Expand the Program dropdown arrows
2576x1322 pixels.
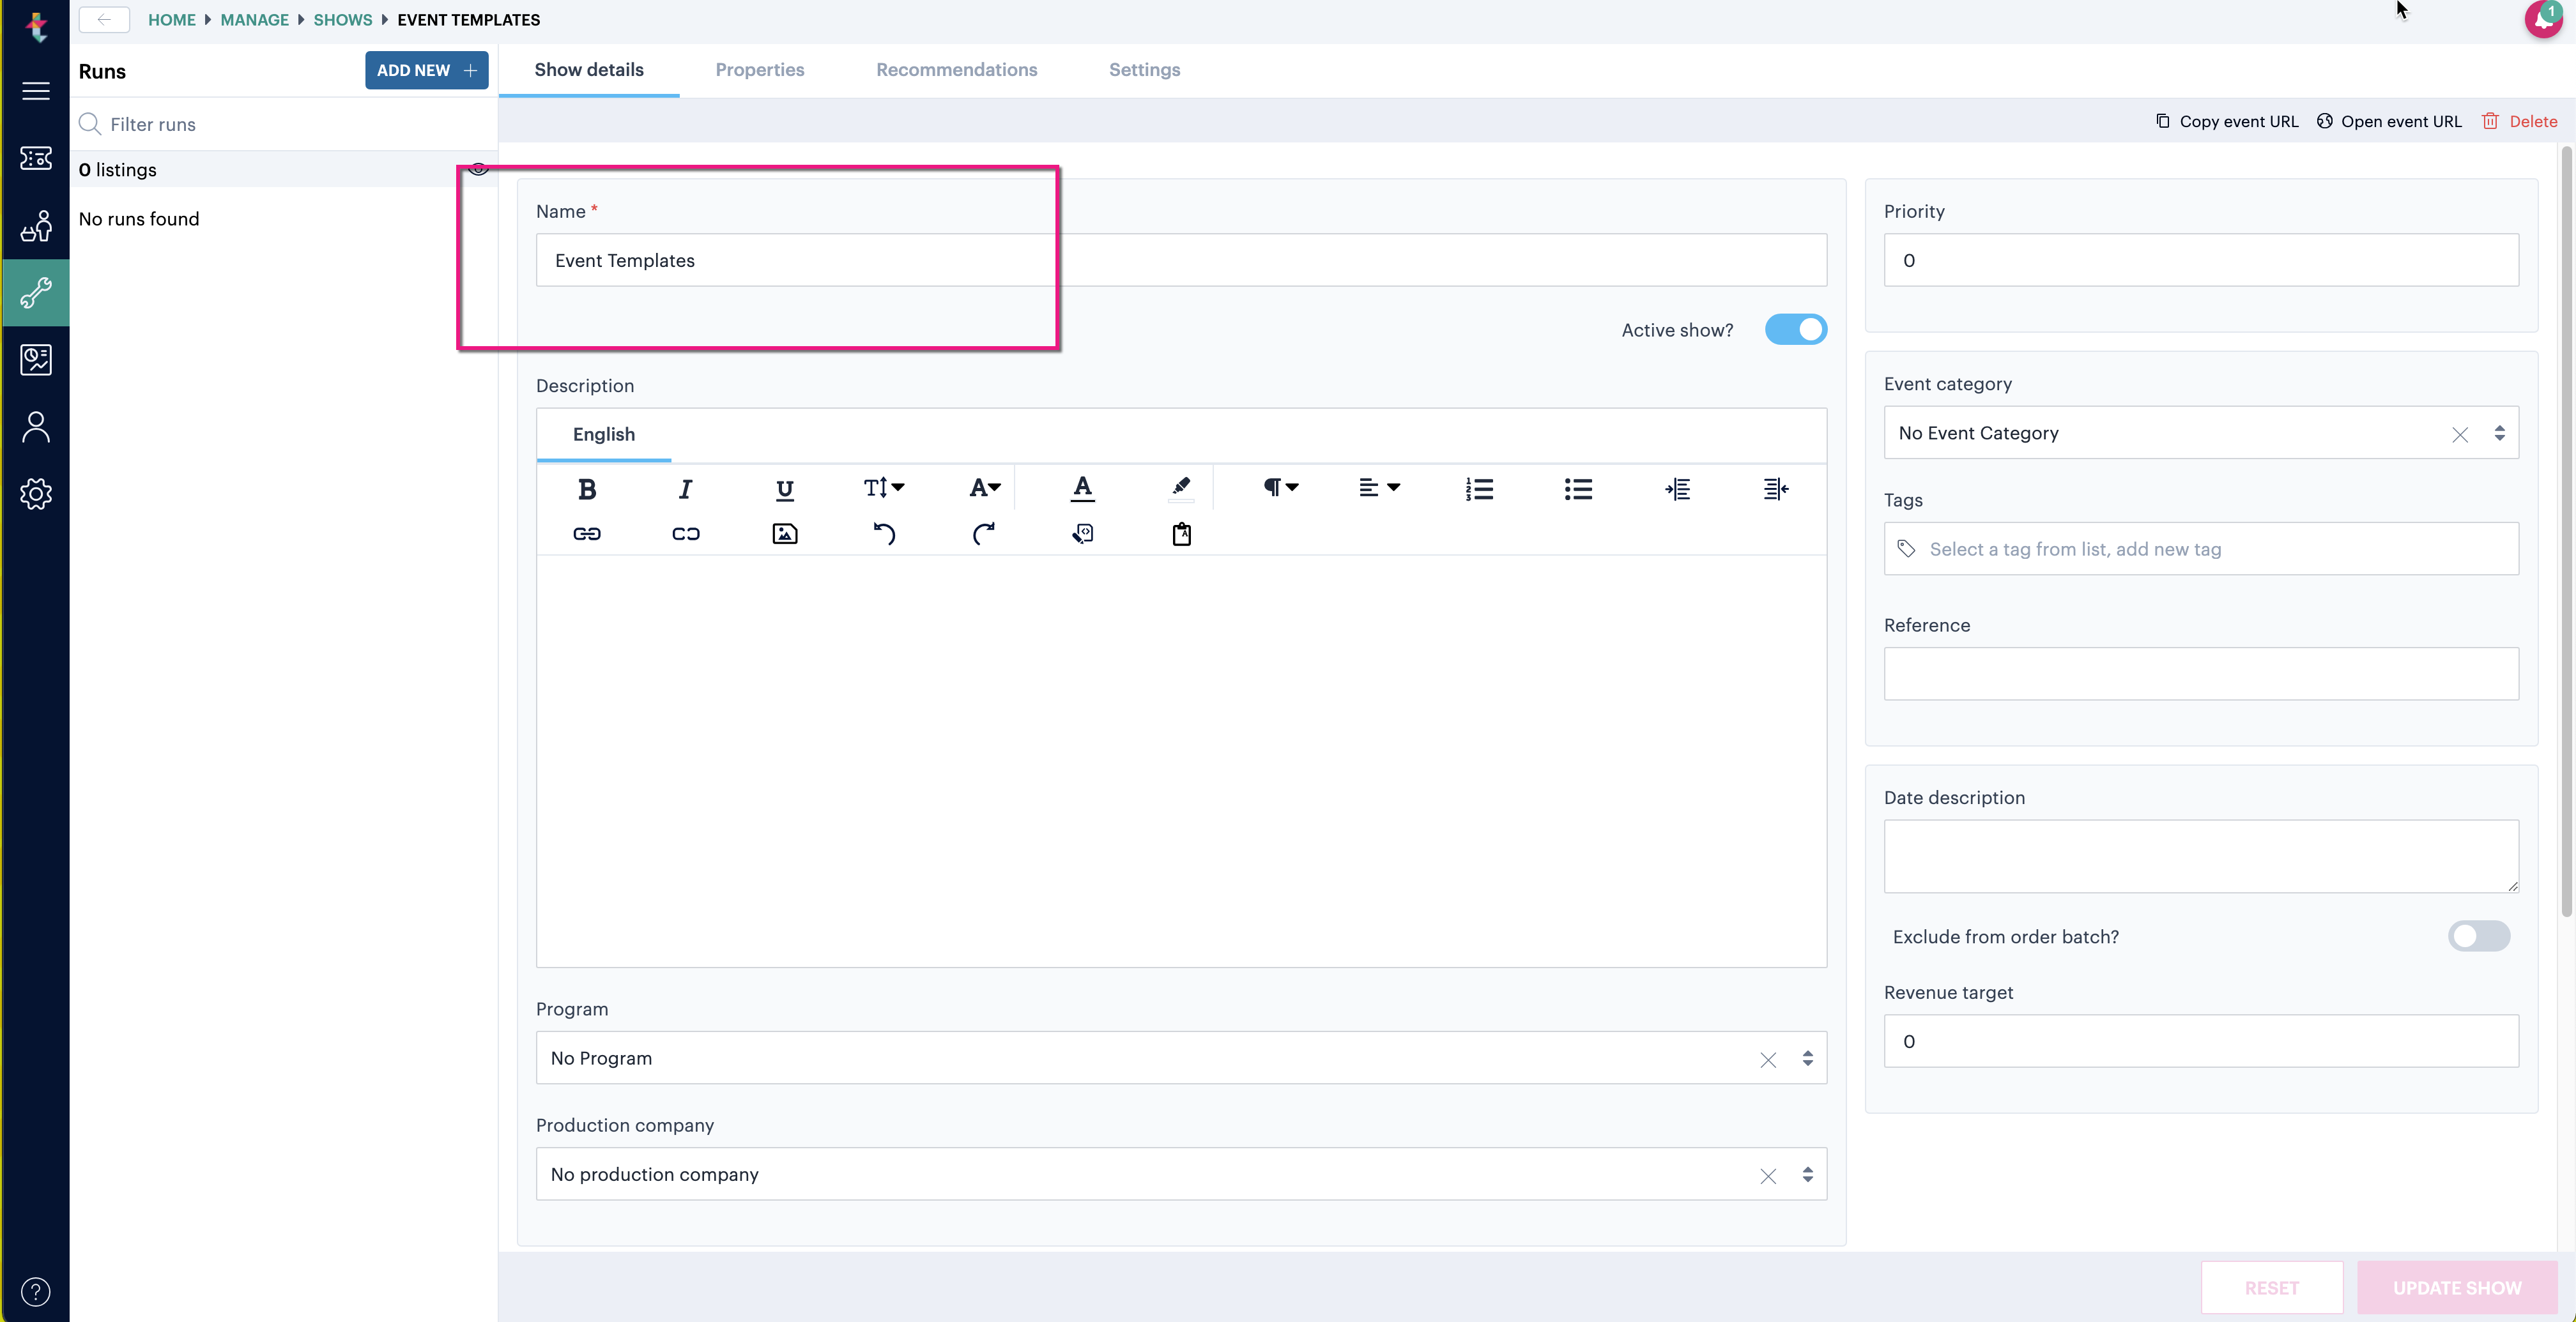coord(1807,1058)
